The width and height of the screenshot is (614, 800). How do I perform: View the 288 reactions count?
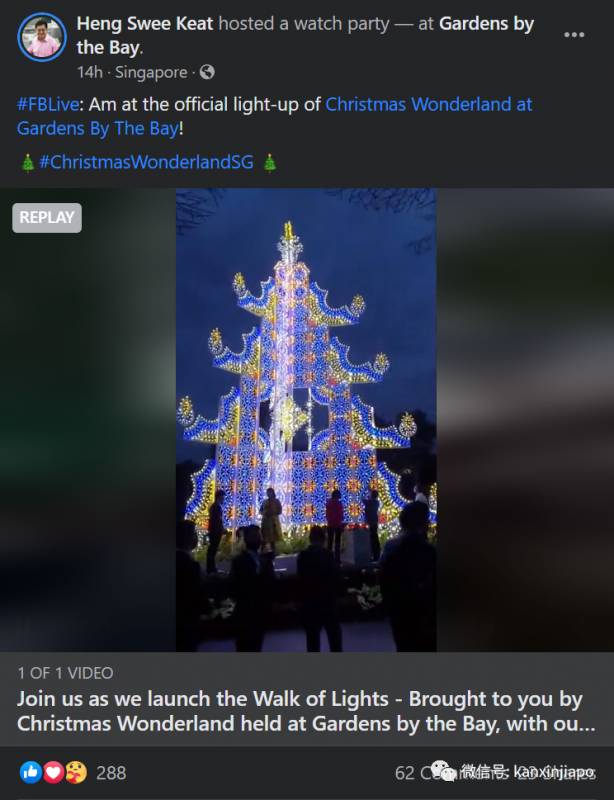(x=111, y=773)
